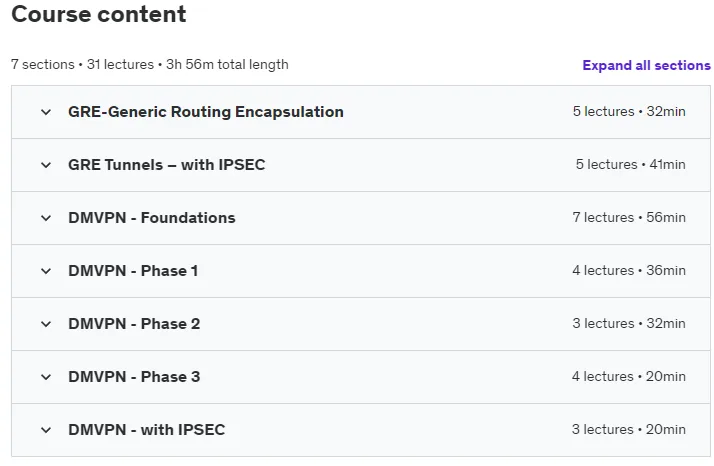Open GRE Tunnels – with IPSEC title
This screenshot has height=466, width=714.
coord(167,164)
